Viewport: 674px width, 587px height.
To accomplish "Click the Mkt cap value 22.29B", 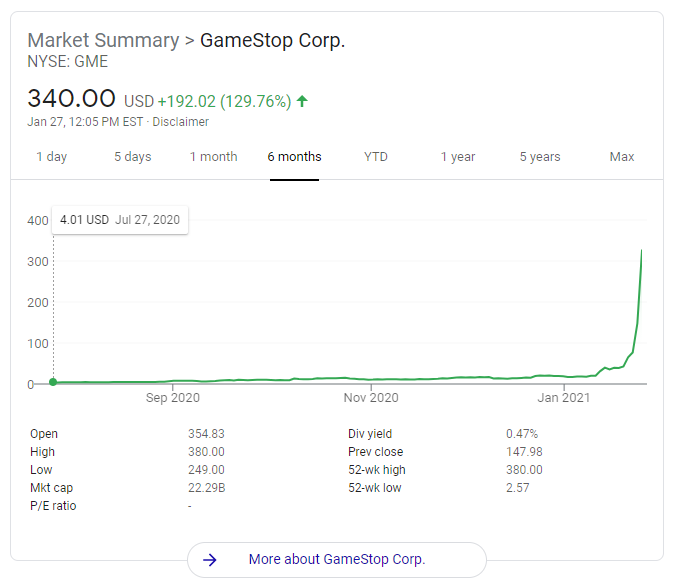I will 206,488.
